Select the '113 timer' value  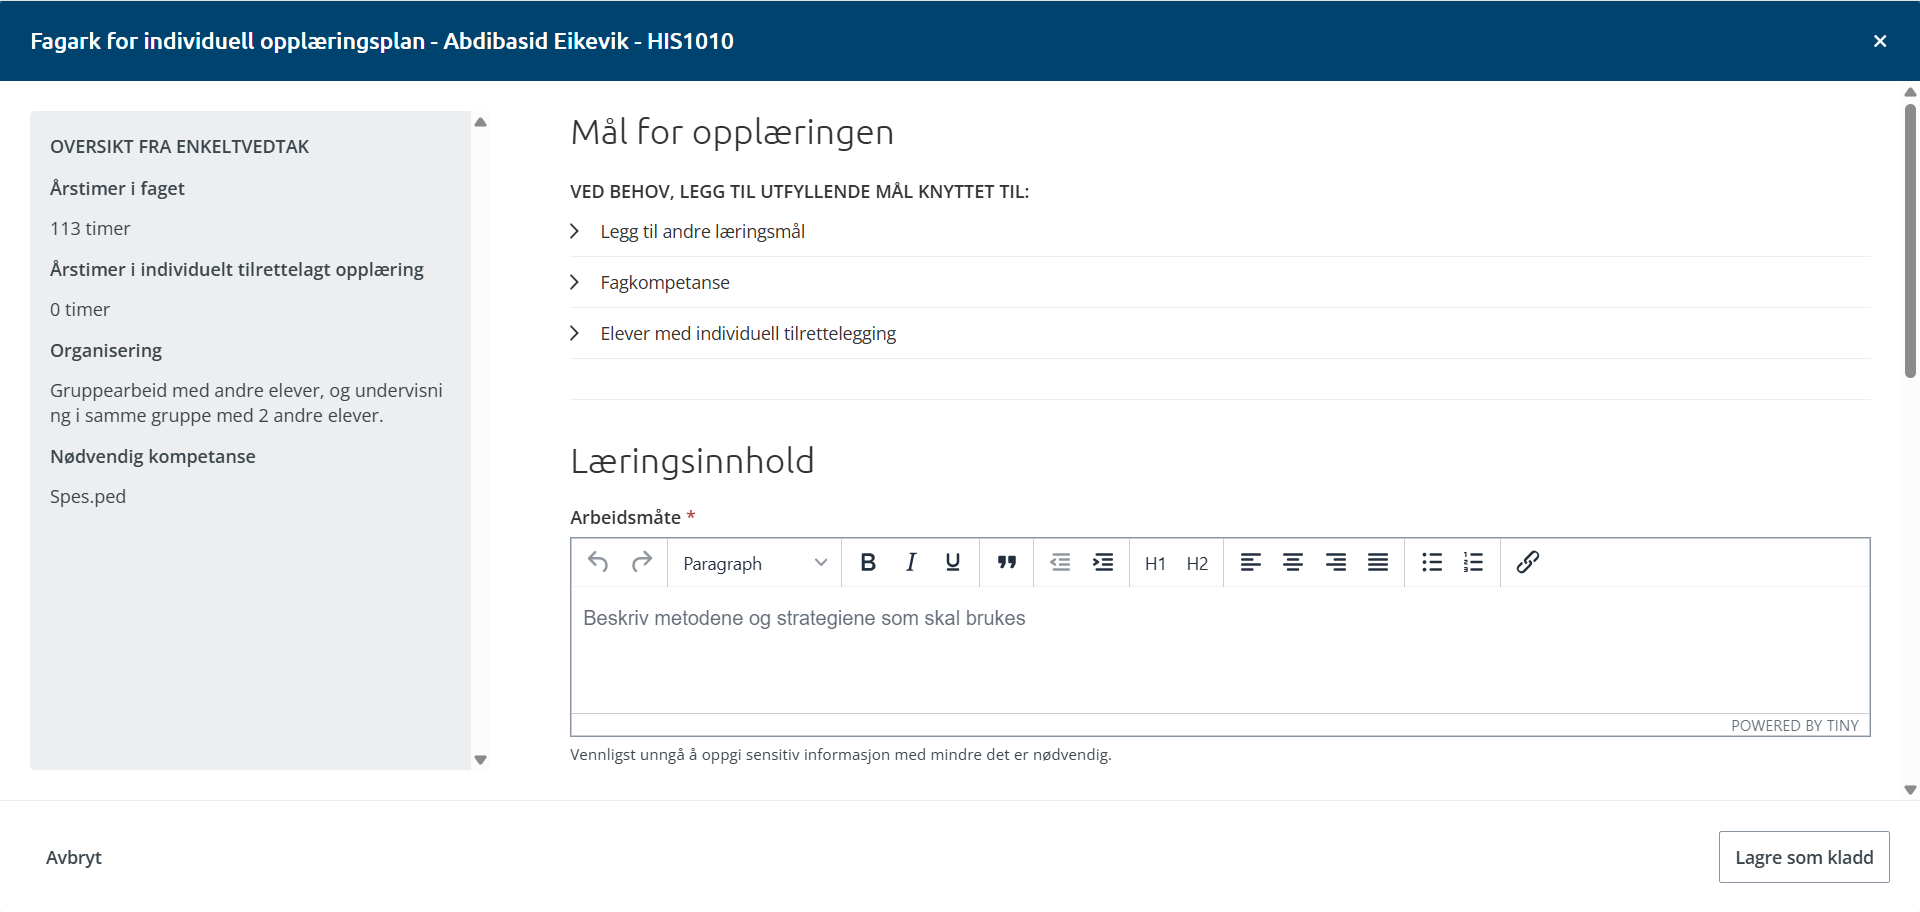pyautogui.click(x=90, y=229)
